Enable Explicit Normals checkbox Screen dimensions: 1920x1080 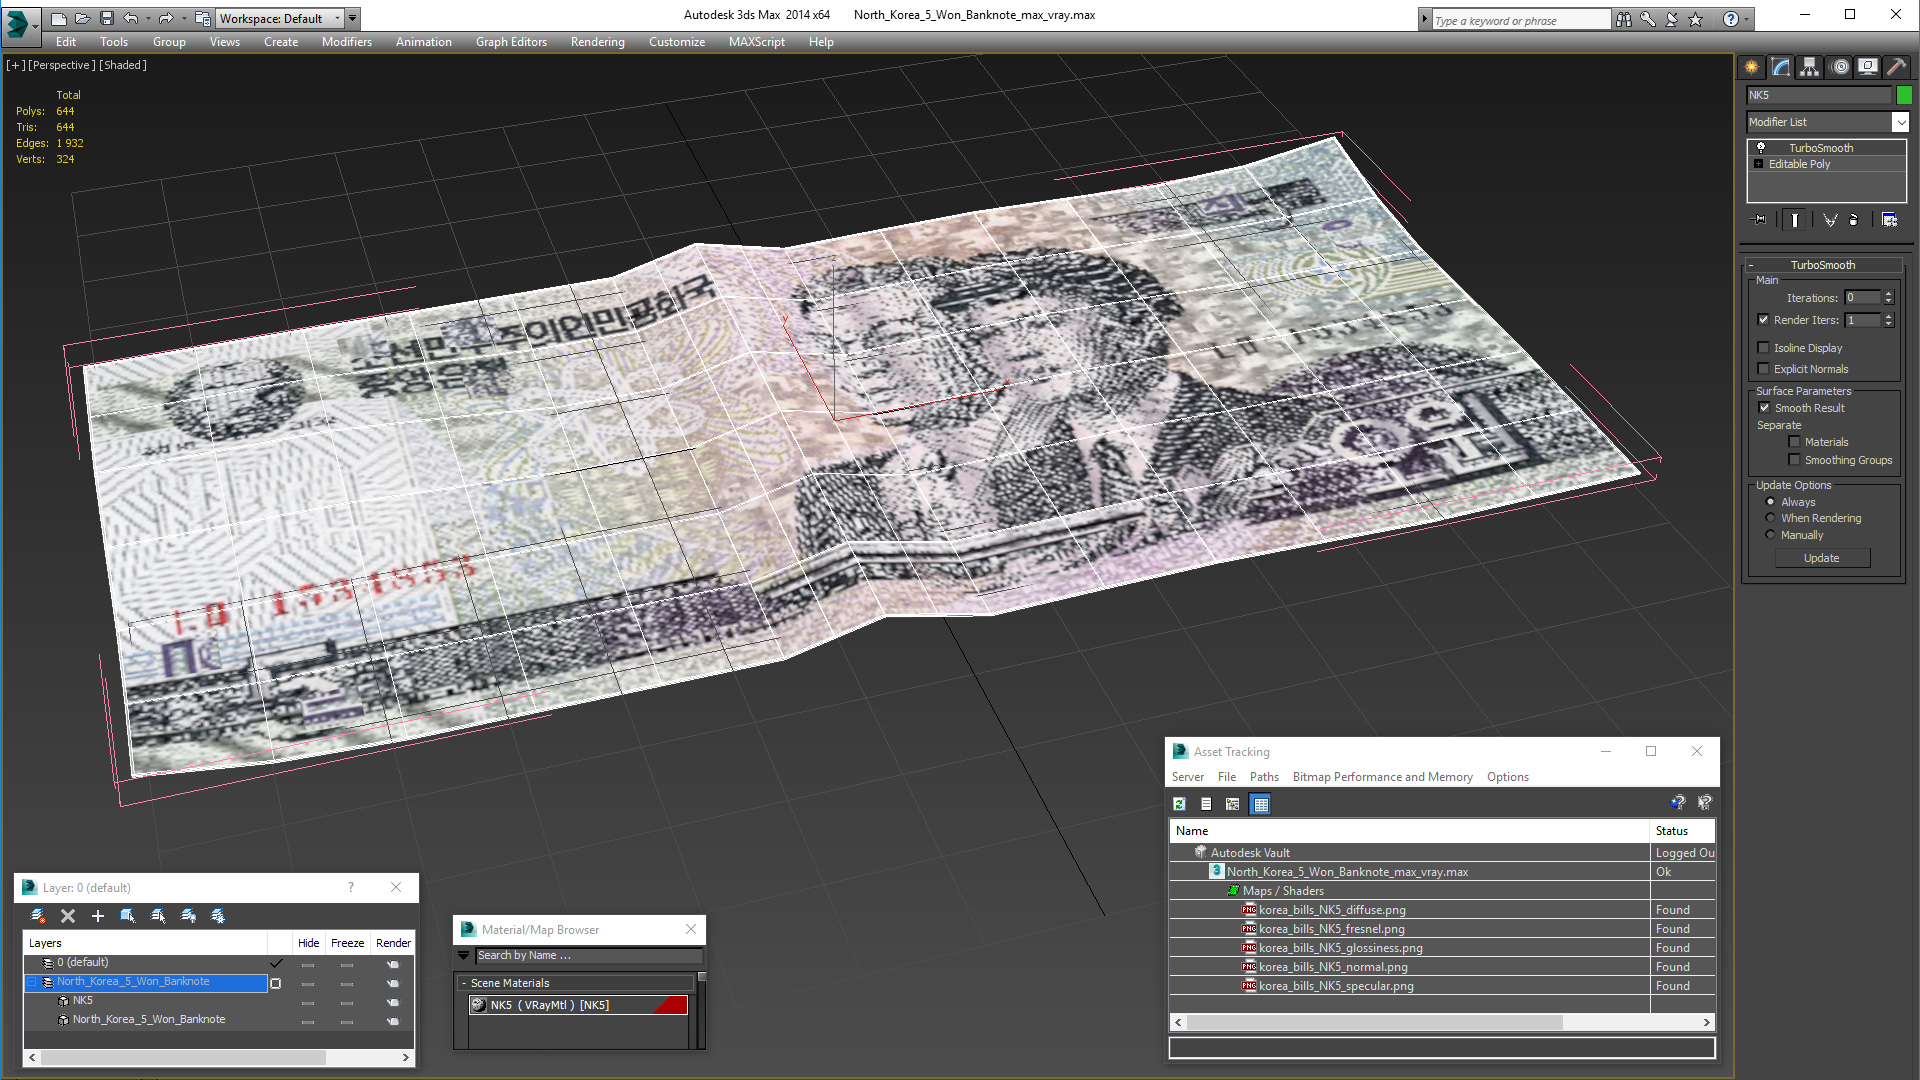tap(1763, 369)
